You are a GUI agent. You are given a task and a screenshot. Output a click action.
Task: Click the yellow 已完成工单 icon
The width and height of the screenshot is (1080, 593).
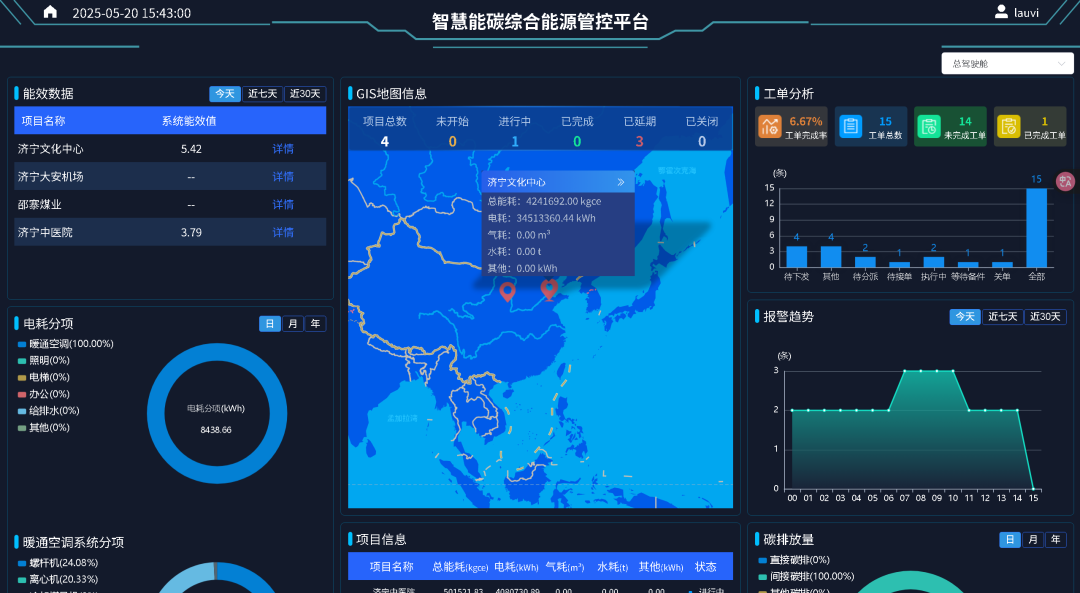(1007, 126)
